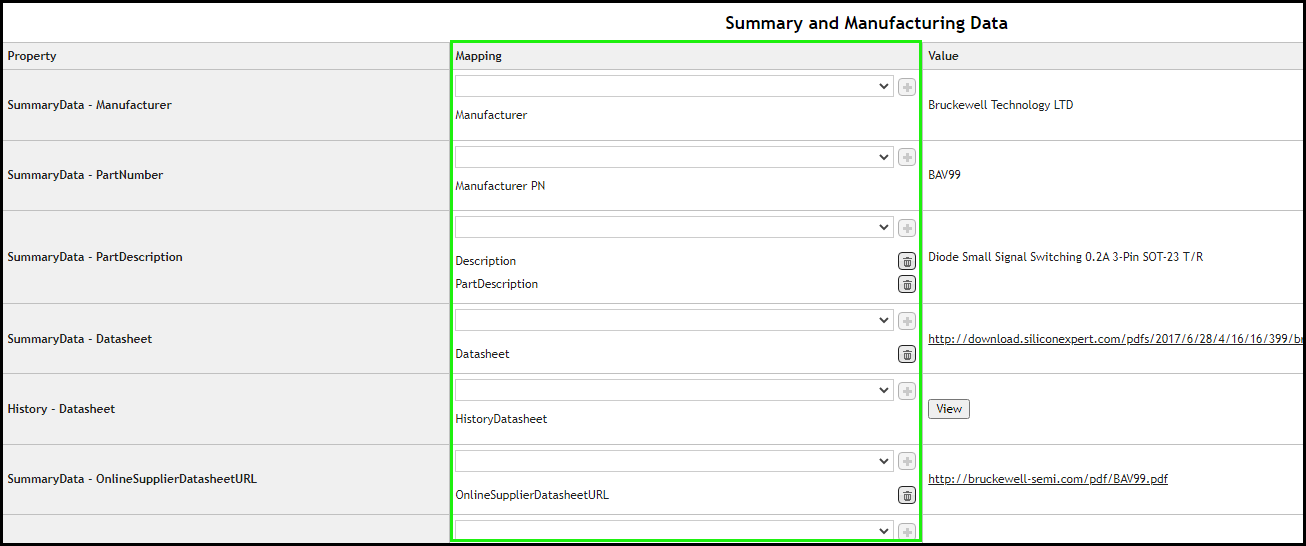Click the add icon in the History - Datasheet row
This screenshot has height=546, width=1306.
pyautogui.click(x=907, y=390)
